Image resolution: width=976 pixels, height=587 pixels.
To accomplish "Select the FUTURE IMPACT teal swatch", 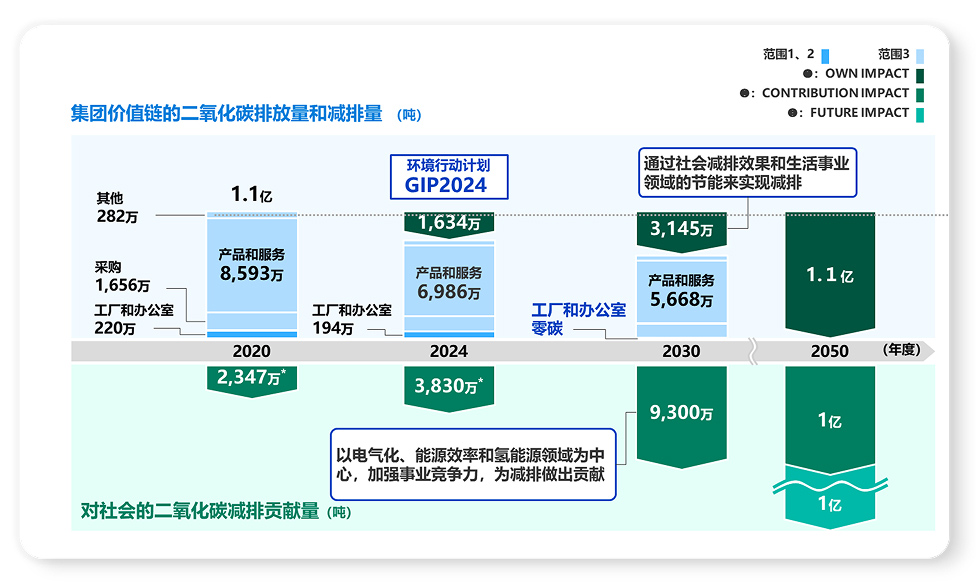I will pyautogui.click(x=920, y=113).
